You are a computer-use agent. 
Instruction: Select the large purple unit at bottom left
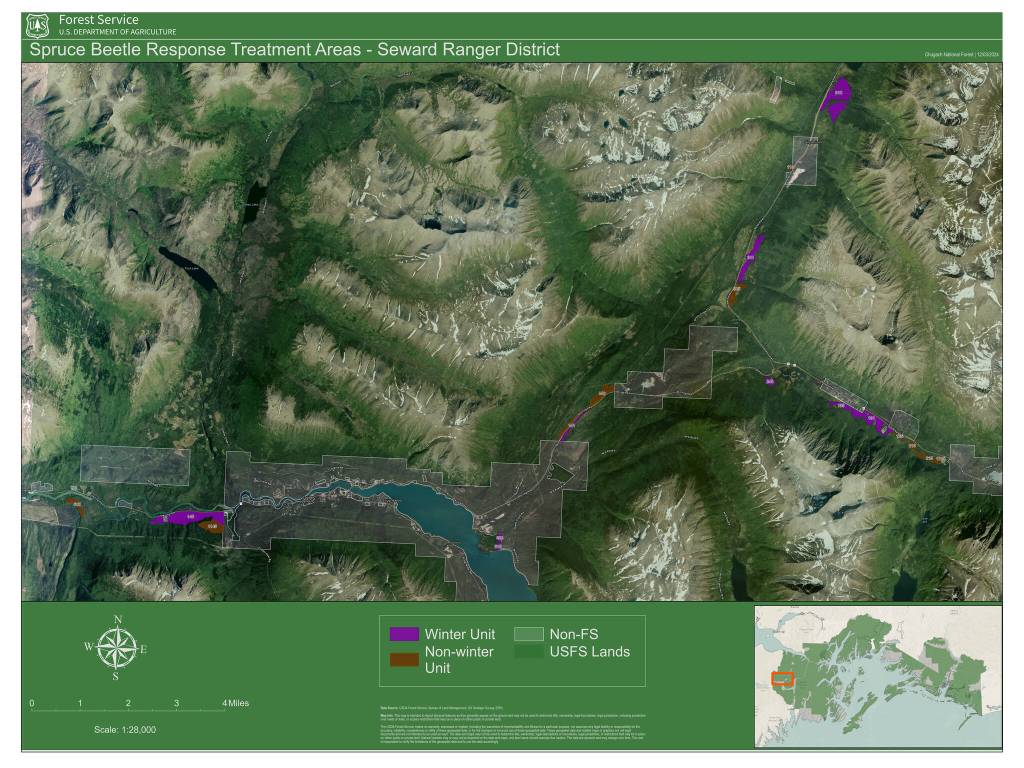[181, 517]
